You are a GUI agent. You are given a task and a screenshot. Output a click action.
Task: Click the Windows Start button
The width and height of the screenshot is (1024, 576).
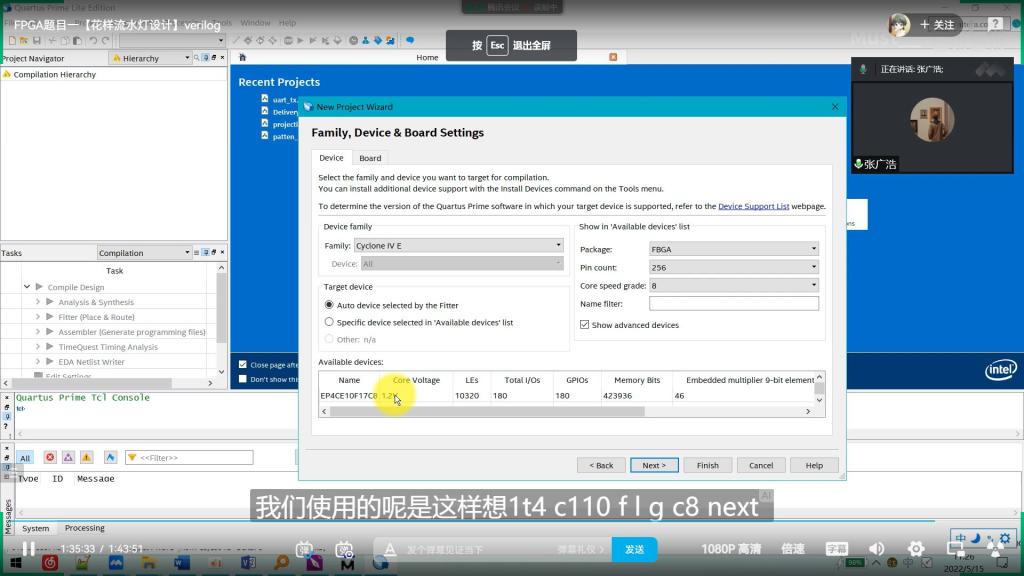pos(14,565)
